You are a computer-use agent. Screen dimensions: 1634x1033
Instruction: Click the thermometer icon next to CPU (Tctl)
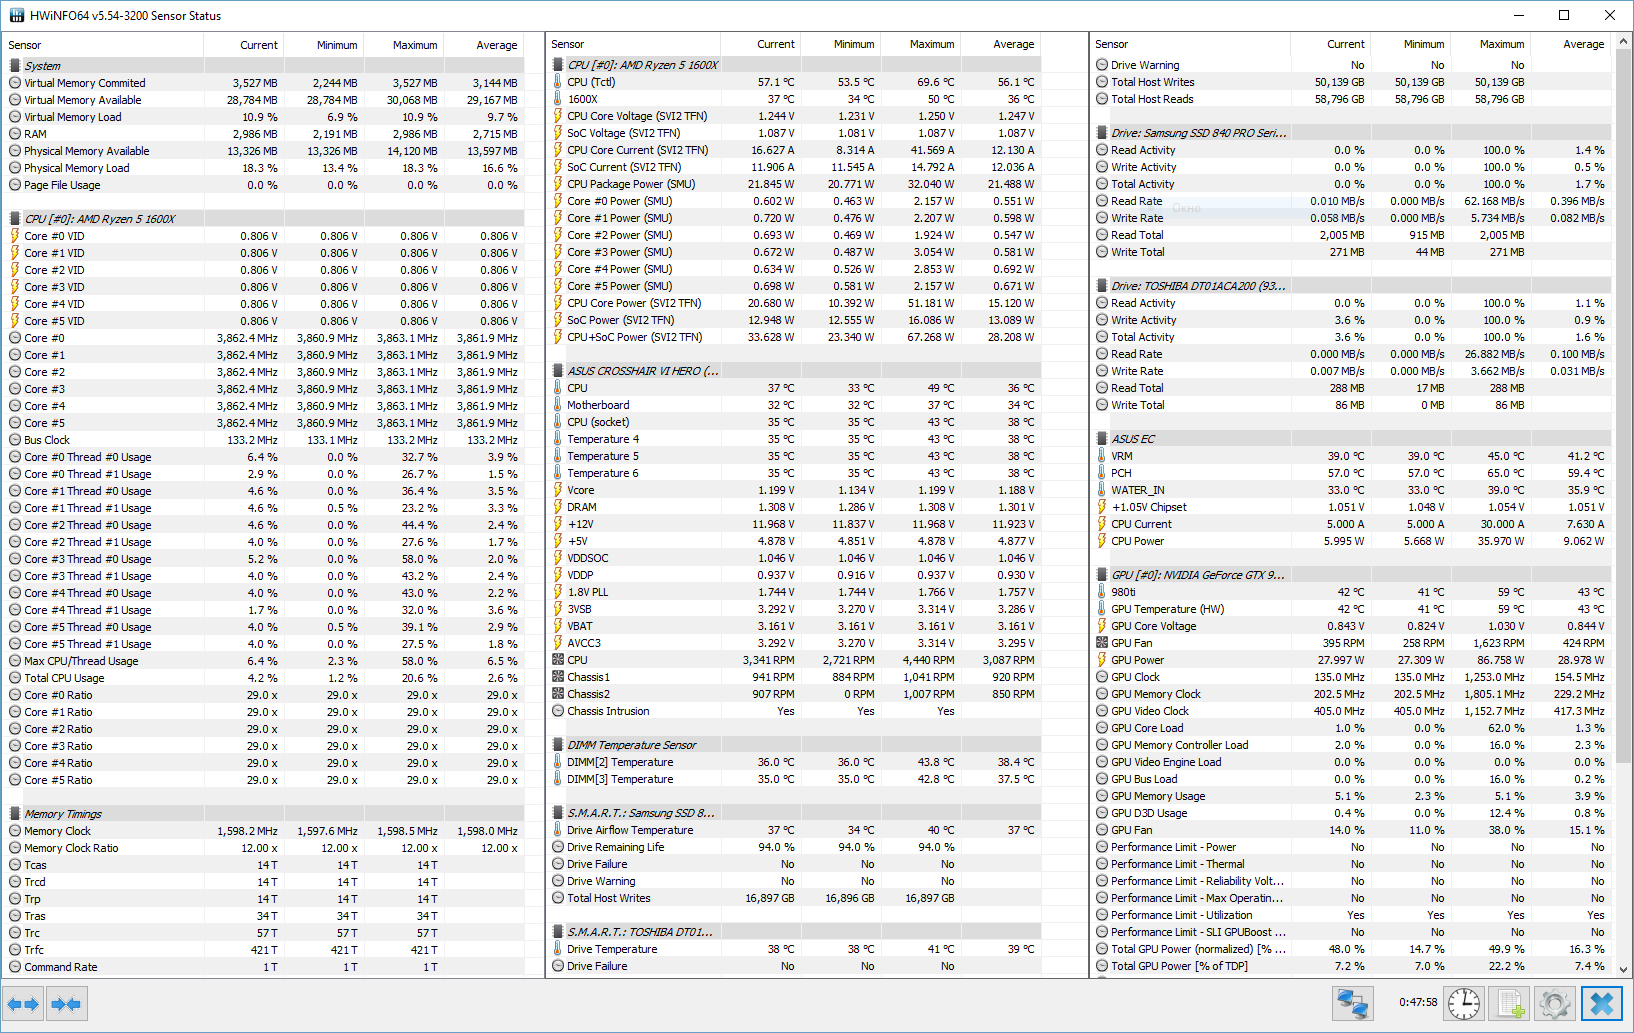pos(558,82)
